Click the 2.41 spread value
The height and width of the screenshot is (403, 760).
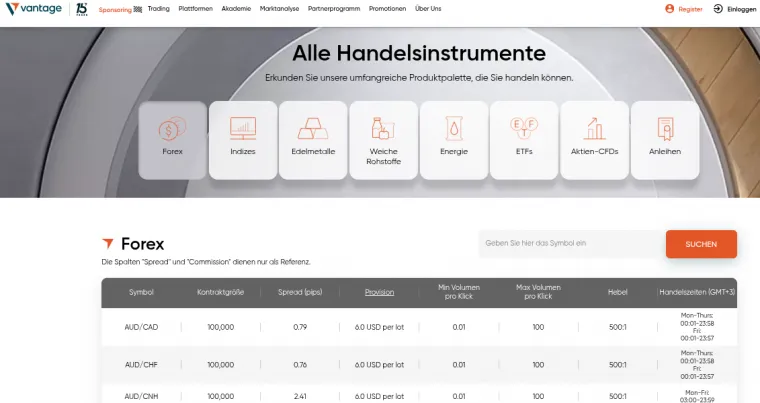[300, 396]
